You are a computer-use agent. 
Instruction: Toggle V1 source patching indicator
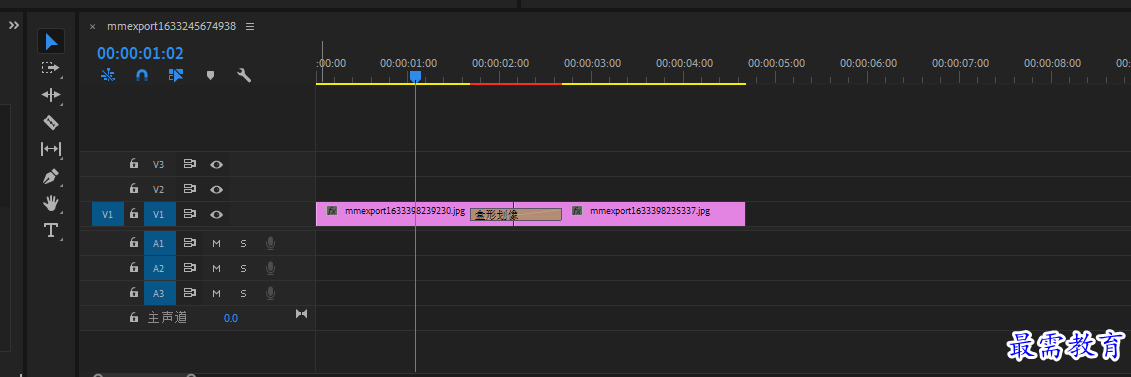107,214
